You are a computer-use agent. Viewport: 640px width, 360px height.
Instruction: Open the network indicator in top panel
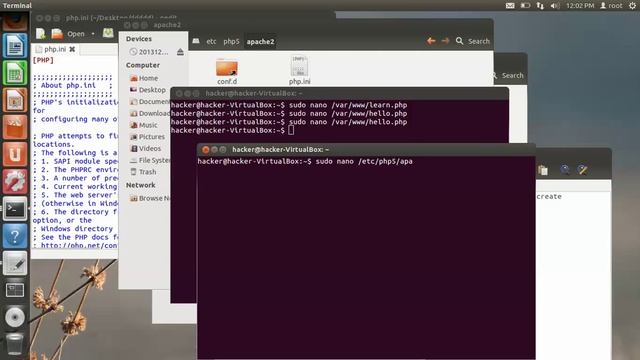pyautogui.click(x=540, y=6)
